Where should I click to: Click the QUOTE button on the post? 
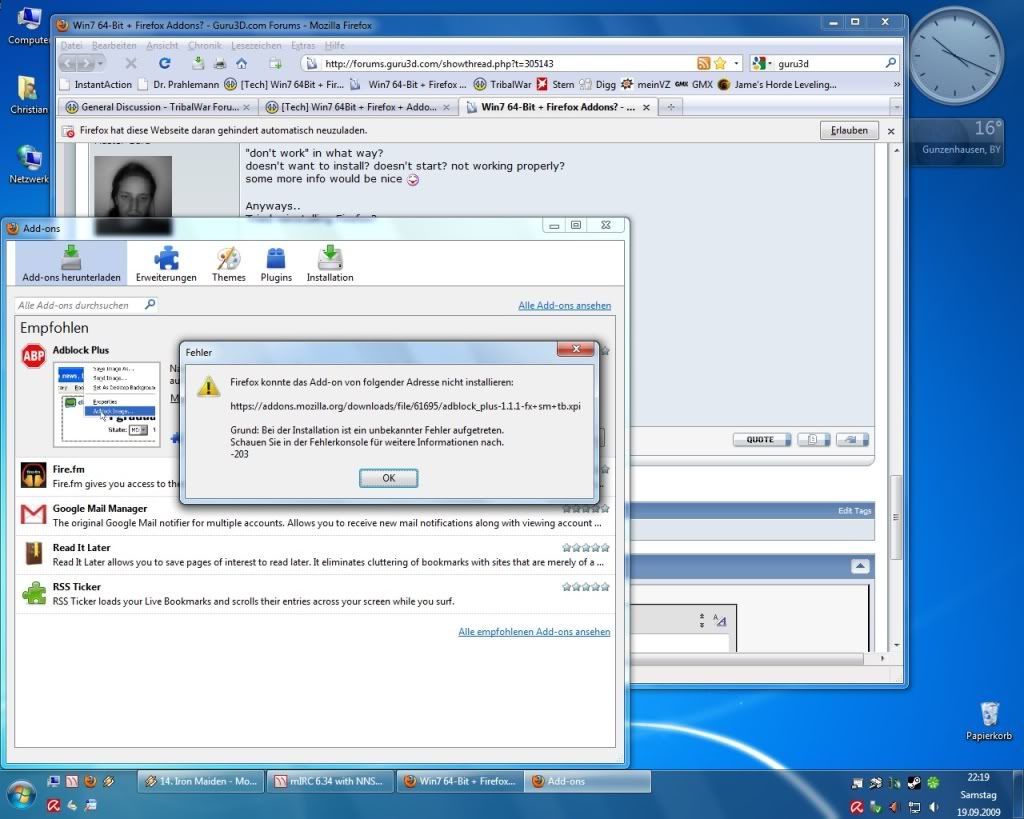761,440
